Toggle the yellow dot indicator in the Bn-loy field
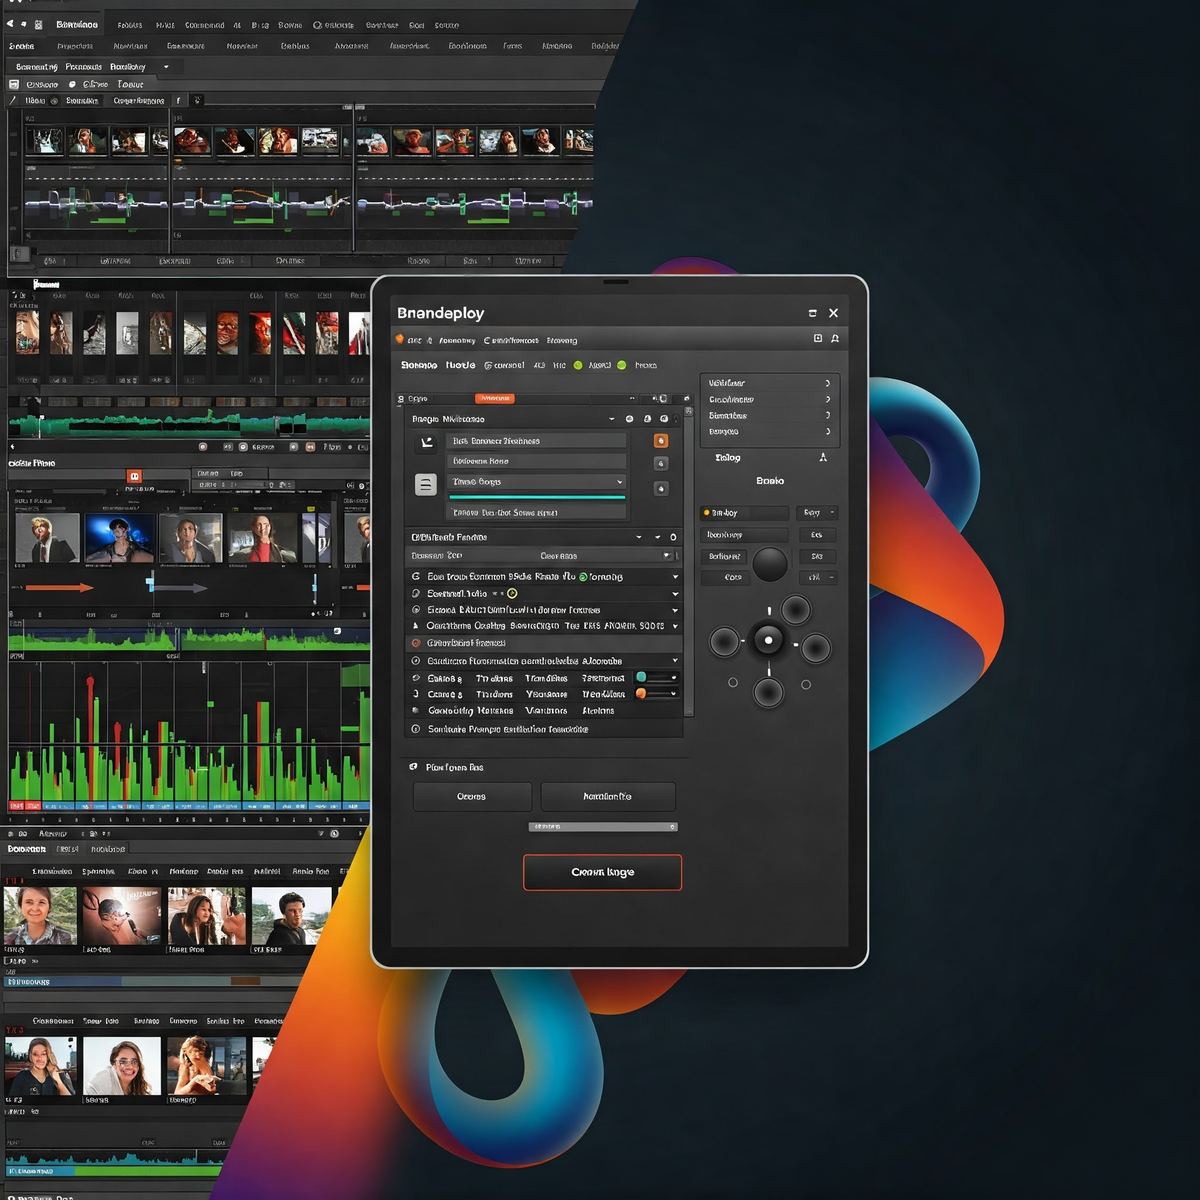Screen dimensions: 1200x1200 (706, 513)
